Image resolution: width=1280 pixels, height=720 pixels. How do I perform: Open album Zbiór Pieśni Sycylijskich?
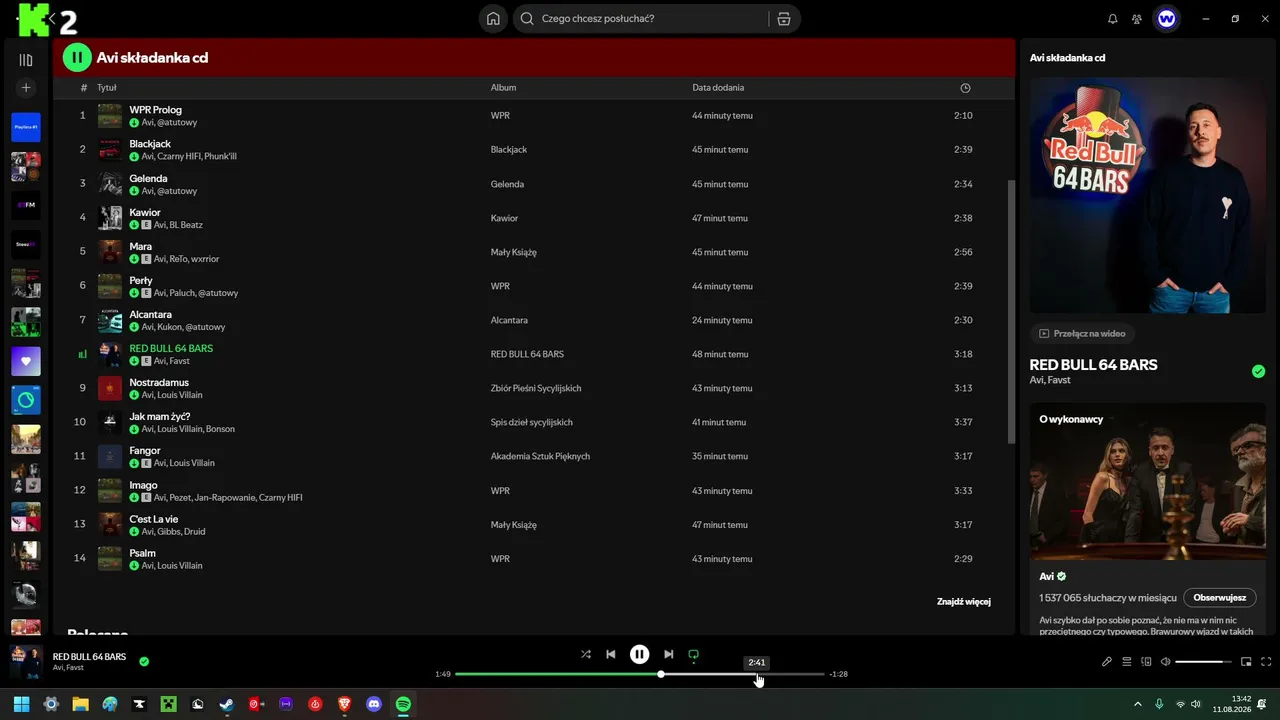click(536, 388)
